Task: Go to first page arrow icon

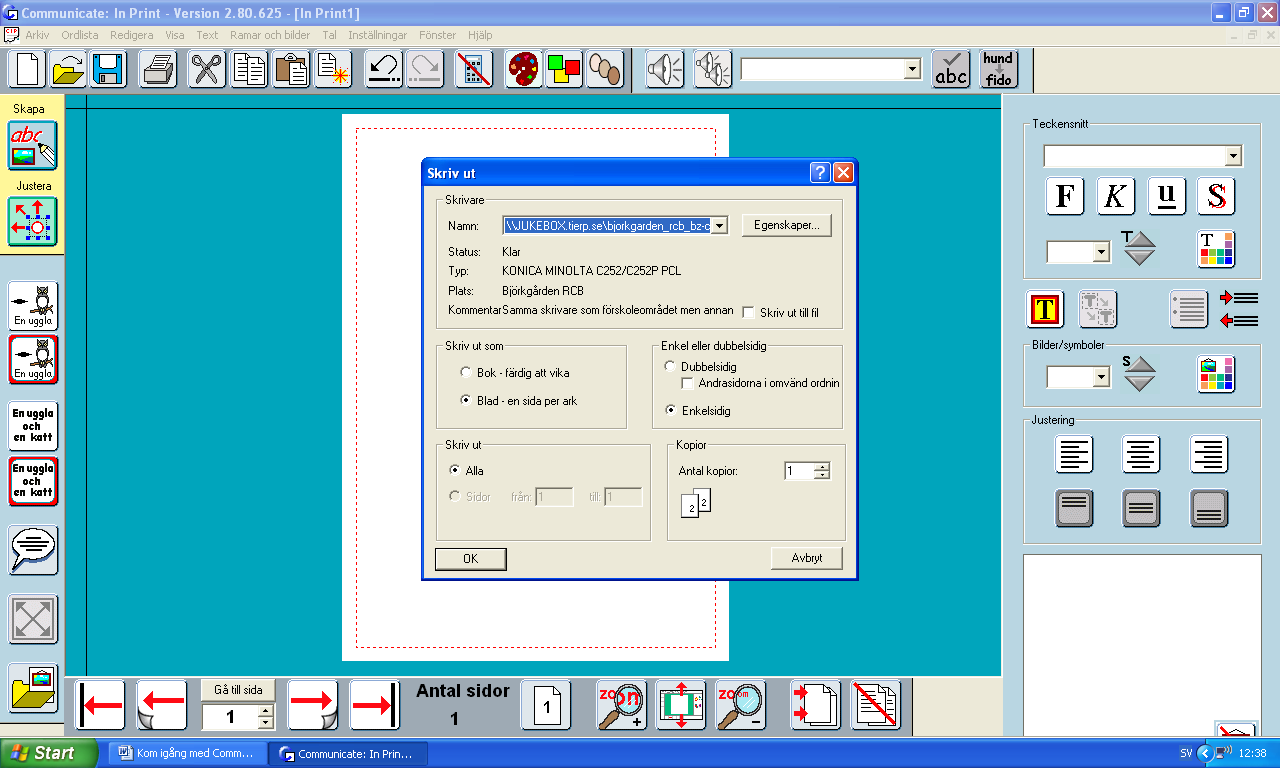Action: [101, 705]
